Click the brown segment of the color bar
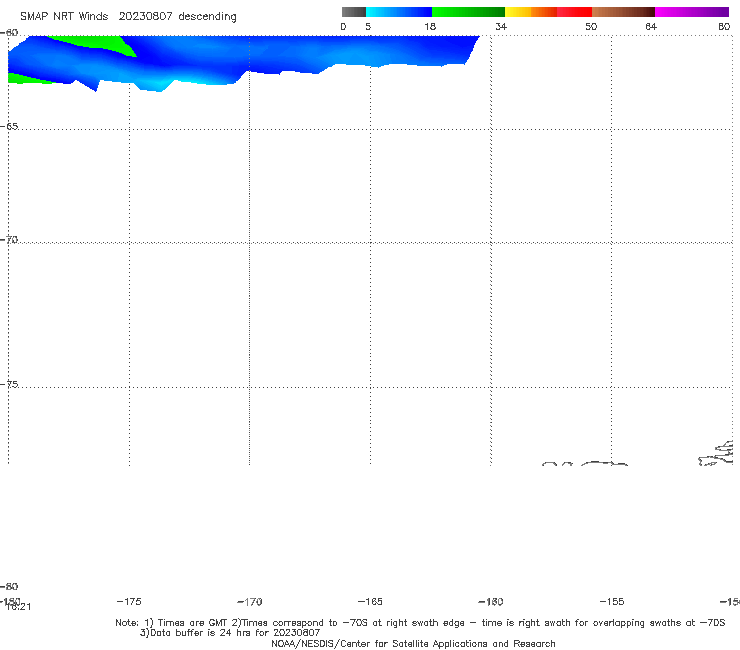 [x=623, y=12]
